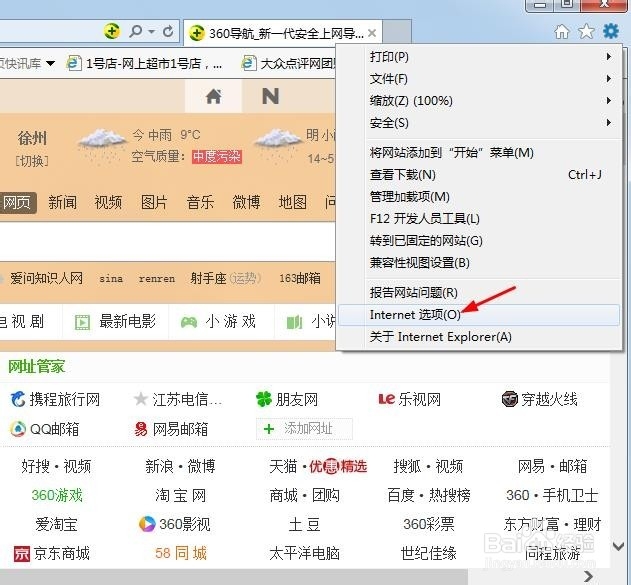Screen dimensions: 631x585
Task: Open 1号店 favorites bar bookmark
Action: (x=144, y=63)
